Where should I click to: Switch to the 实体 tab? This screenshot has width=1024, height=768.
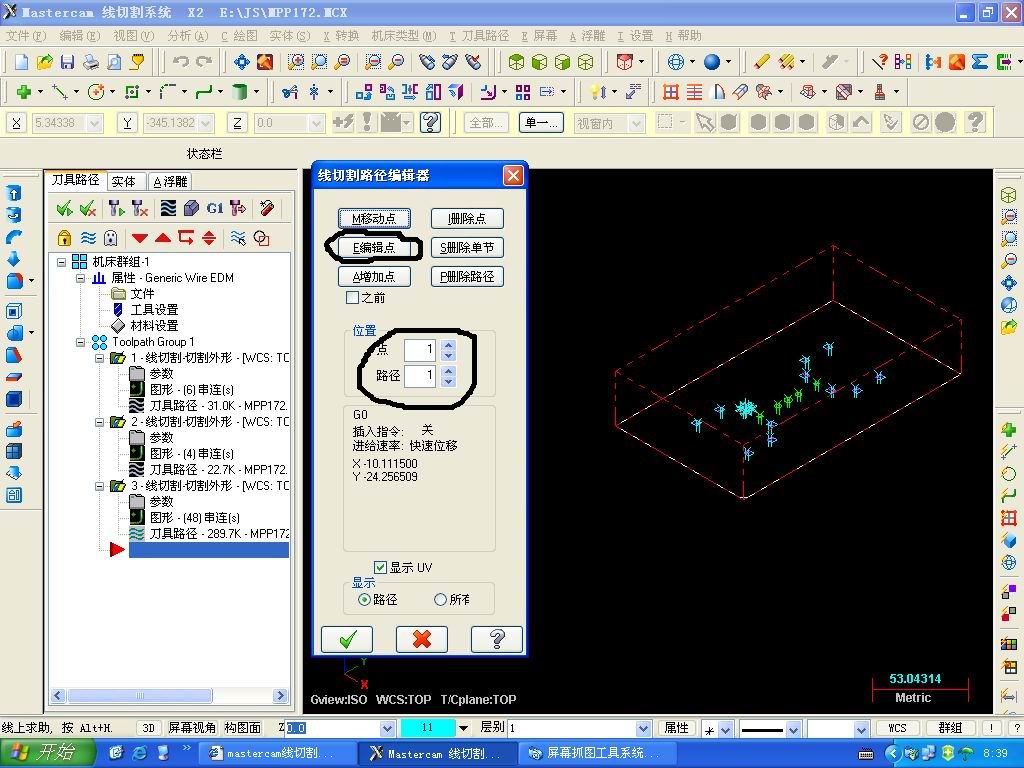pos(123,181)
